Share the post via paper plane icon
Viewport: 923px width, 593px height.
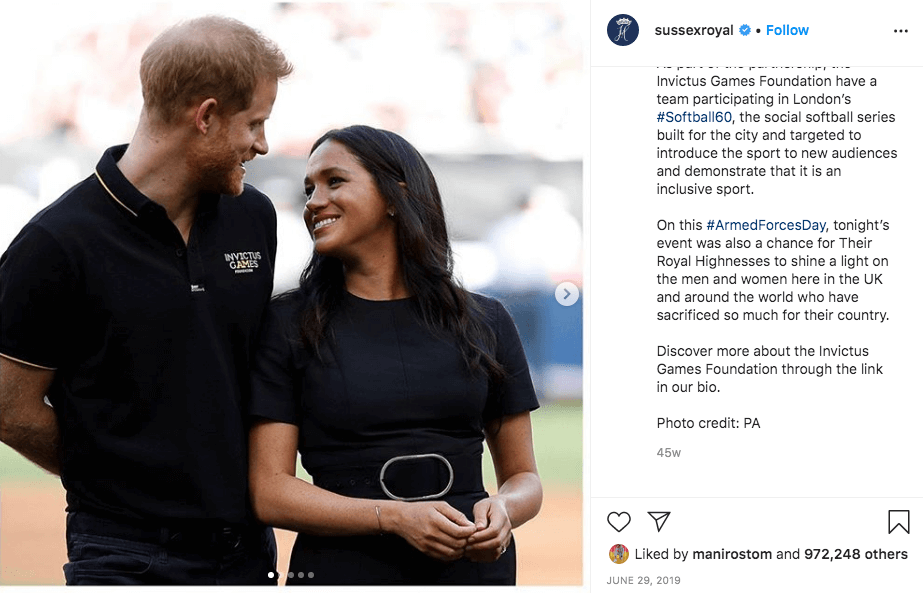pyautogui.click(x=659, y=521)
